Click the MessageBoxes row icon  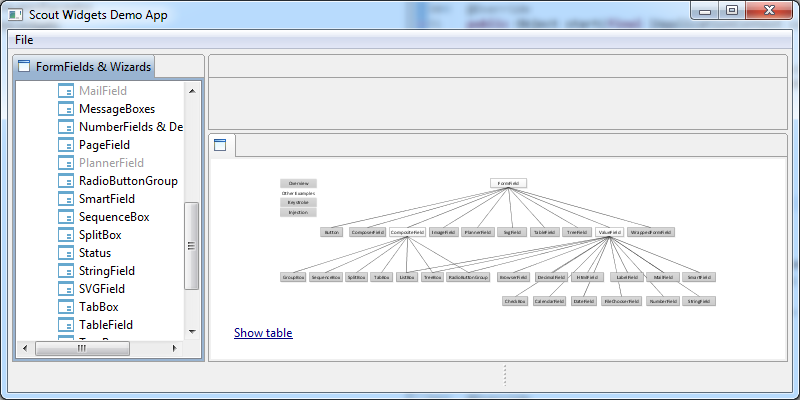pos(66,109)
